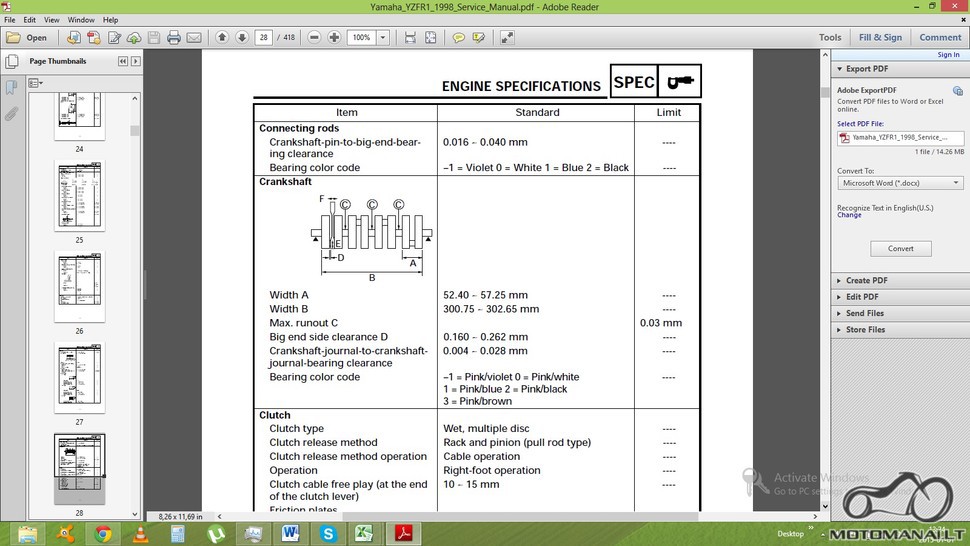
Task: Click the document vertical scrollbar thumb
Action: click(825, 92)
